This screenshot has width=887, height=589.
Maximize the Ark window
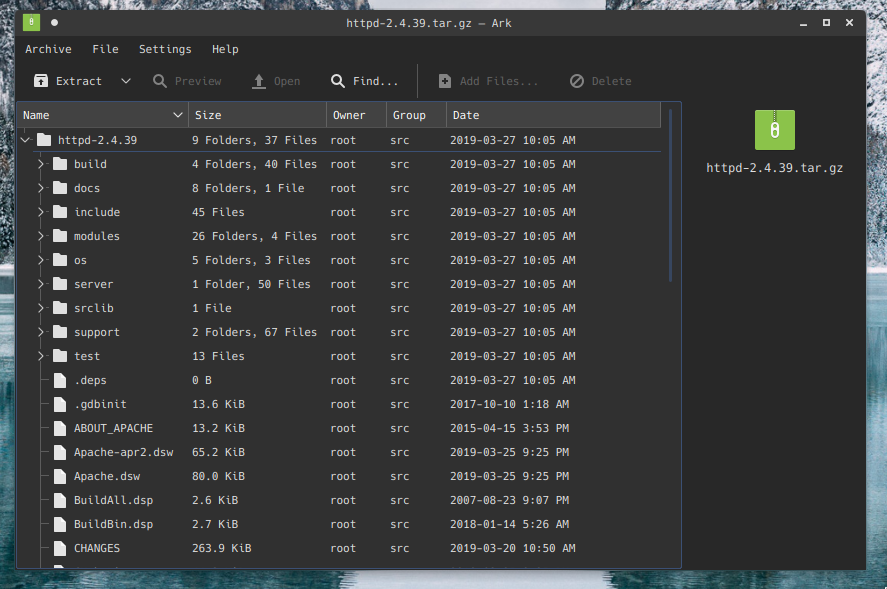tap(826, 23)
